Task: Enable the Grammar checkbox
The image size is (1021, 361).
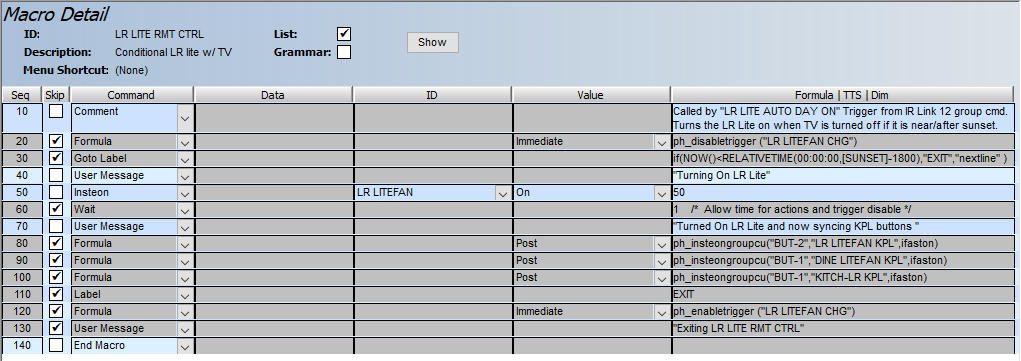Action: point(344,52)
